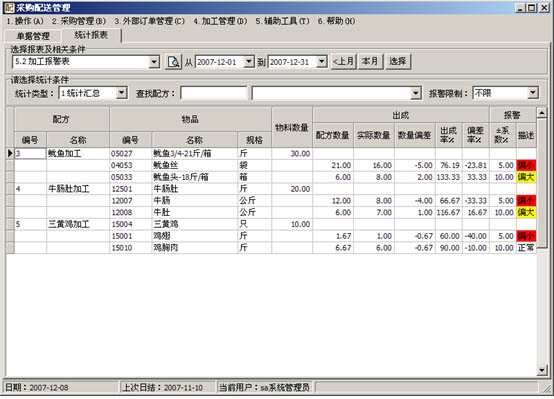This screenshot has width=554, height=399.
Task: Open the 4.加工管理(D) menu
Action: (x=220, y=21)
